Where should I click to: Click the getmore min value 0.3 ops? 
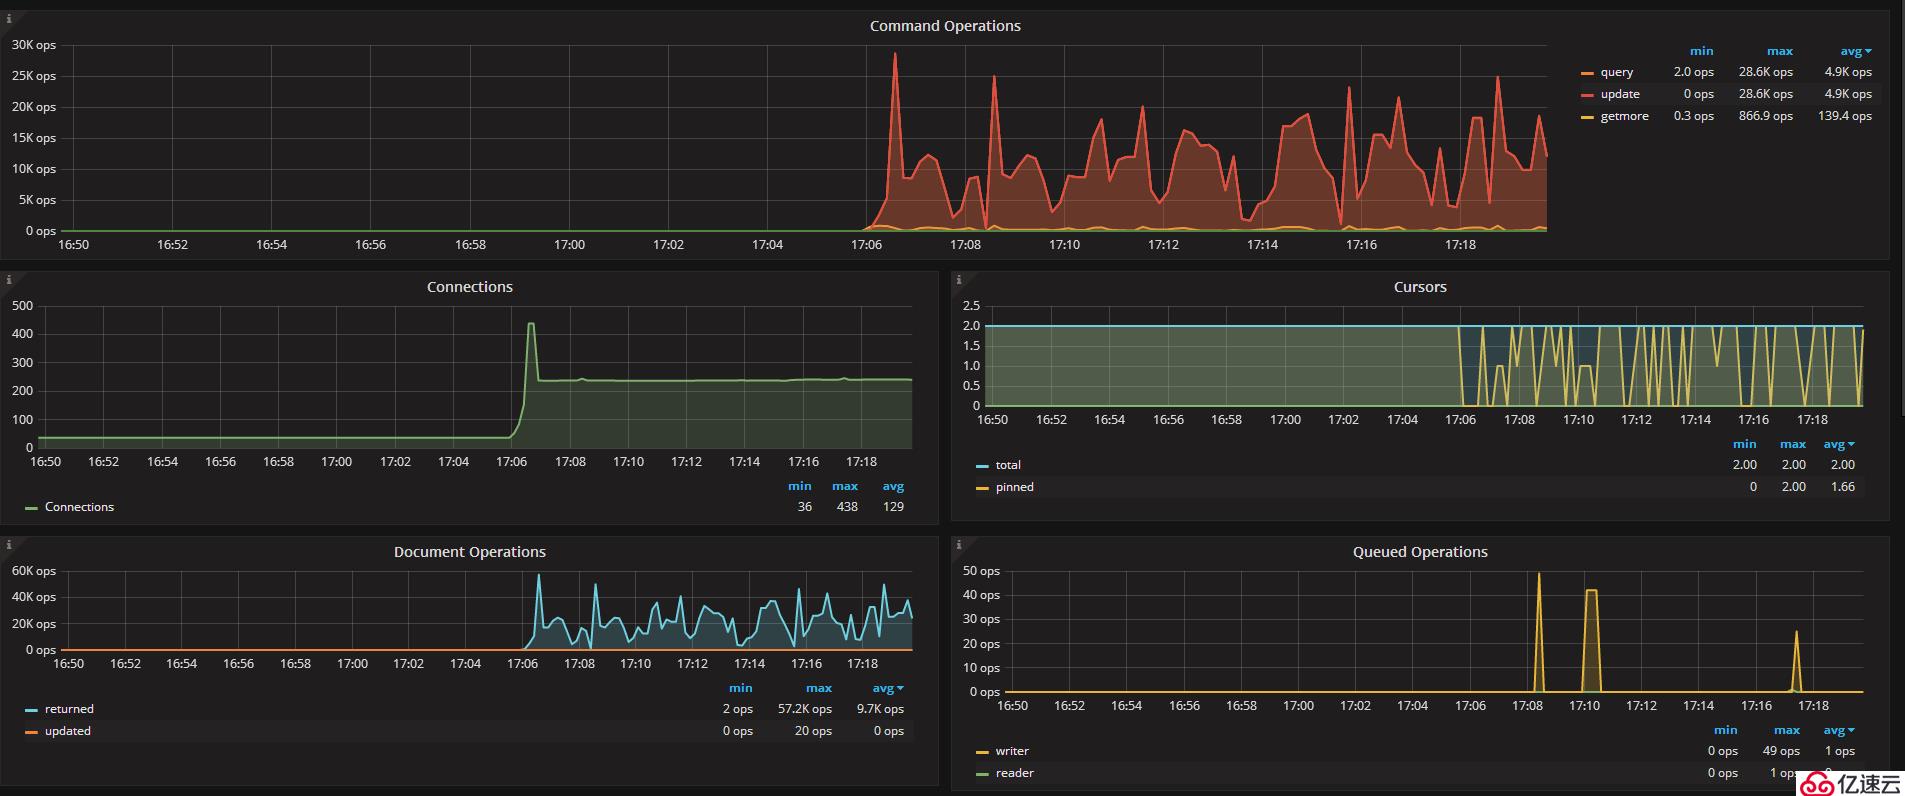[x=1694, y=116]
